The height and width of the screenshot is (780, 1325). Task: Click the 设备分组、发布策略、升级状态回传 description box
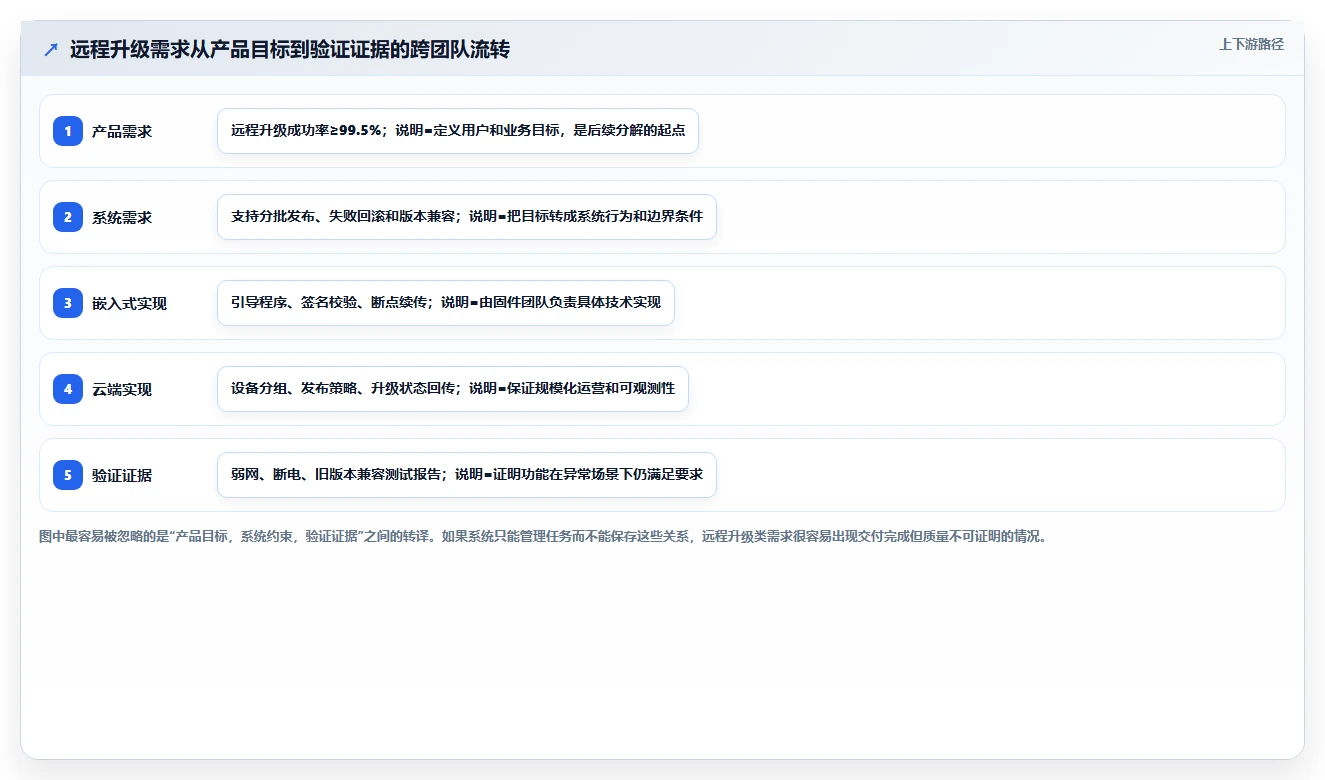453,389
